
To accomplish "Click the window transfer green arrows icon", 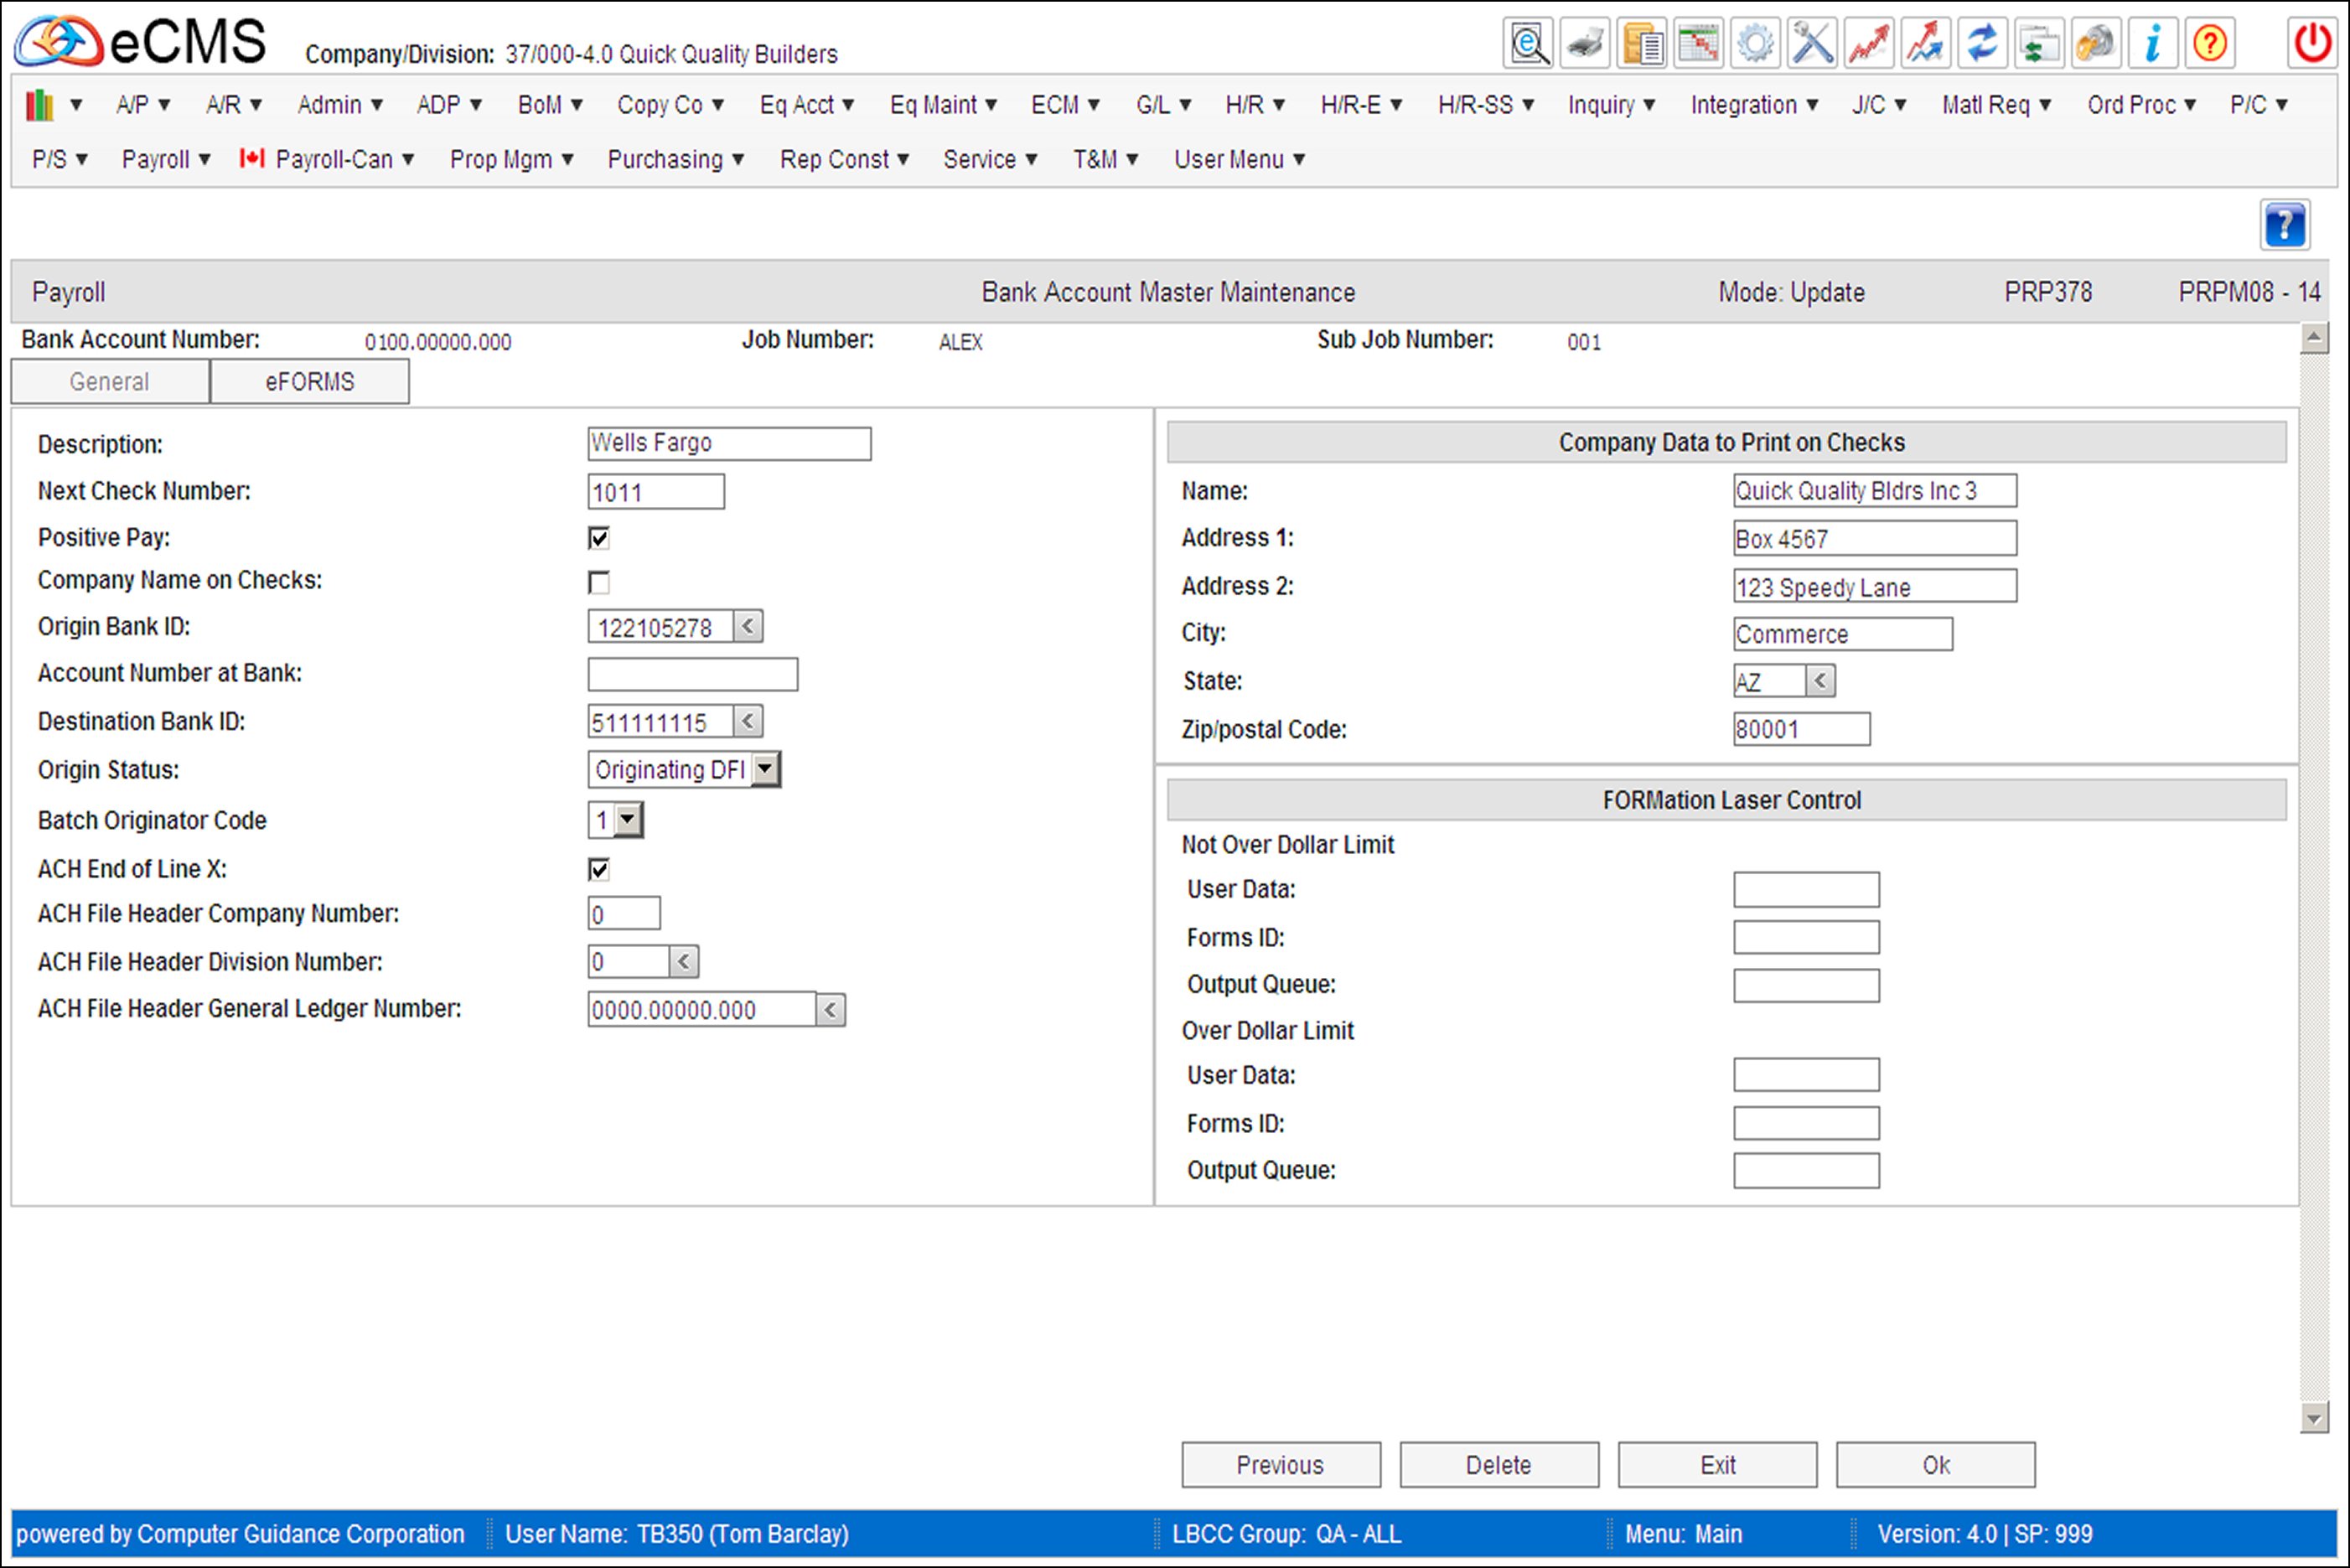I will point(2039,43).
